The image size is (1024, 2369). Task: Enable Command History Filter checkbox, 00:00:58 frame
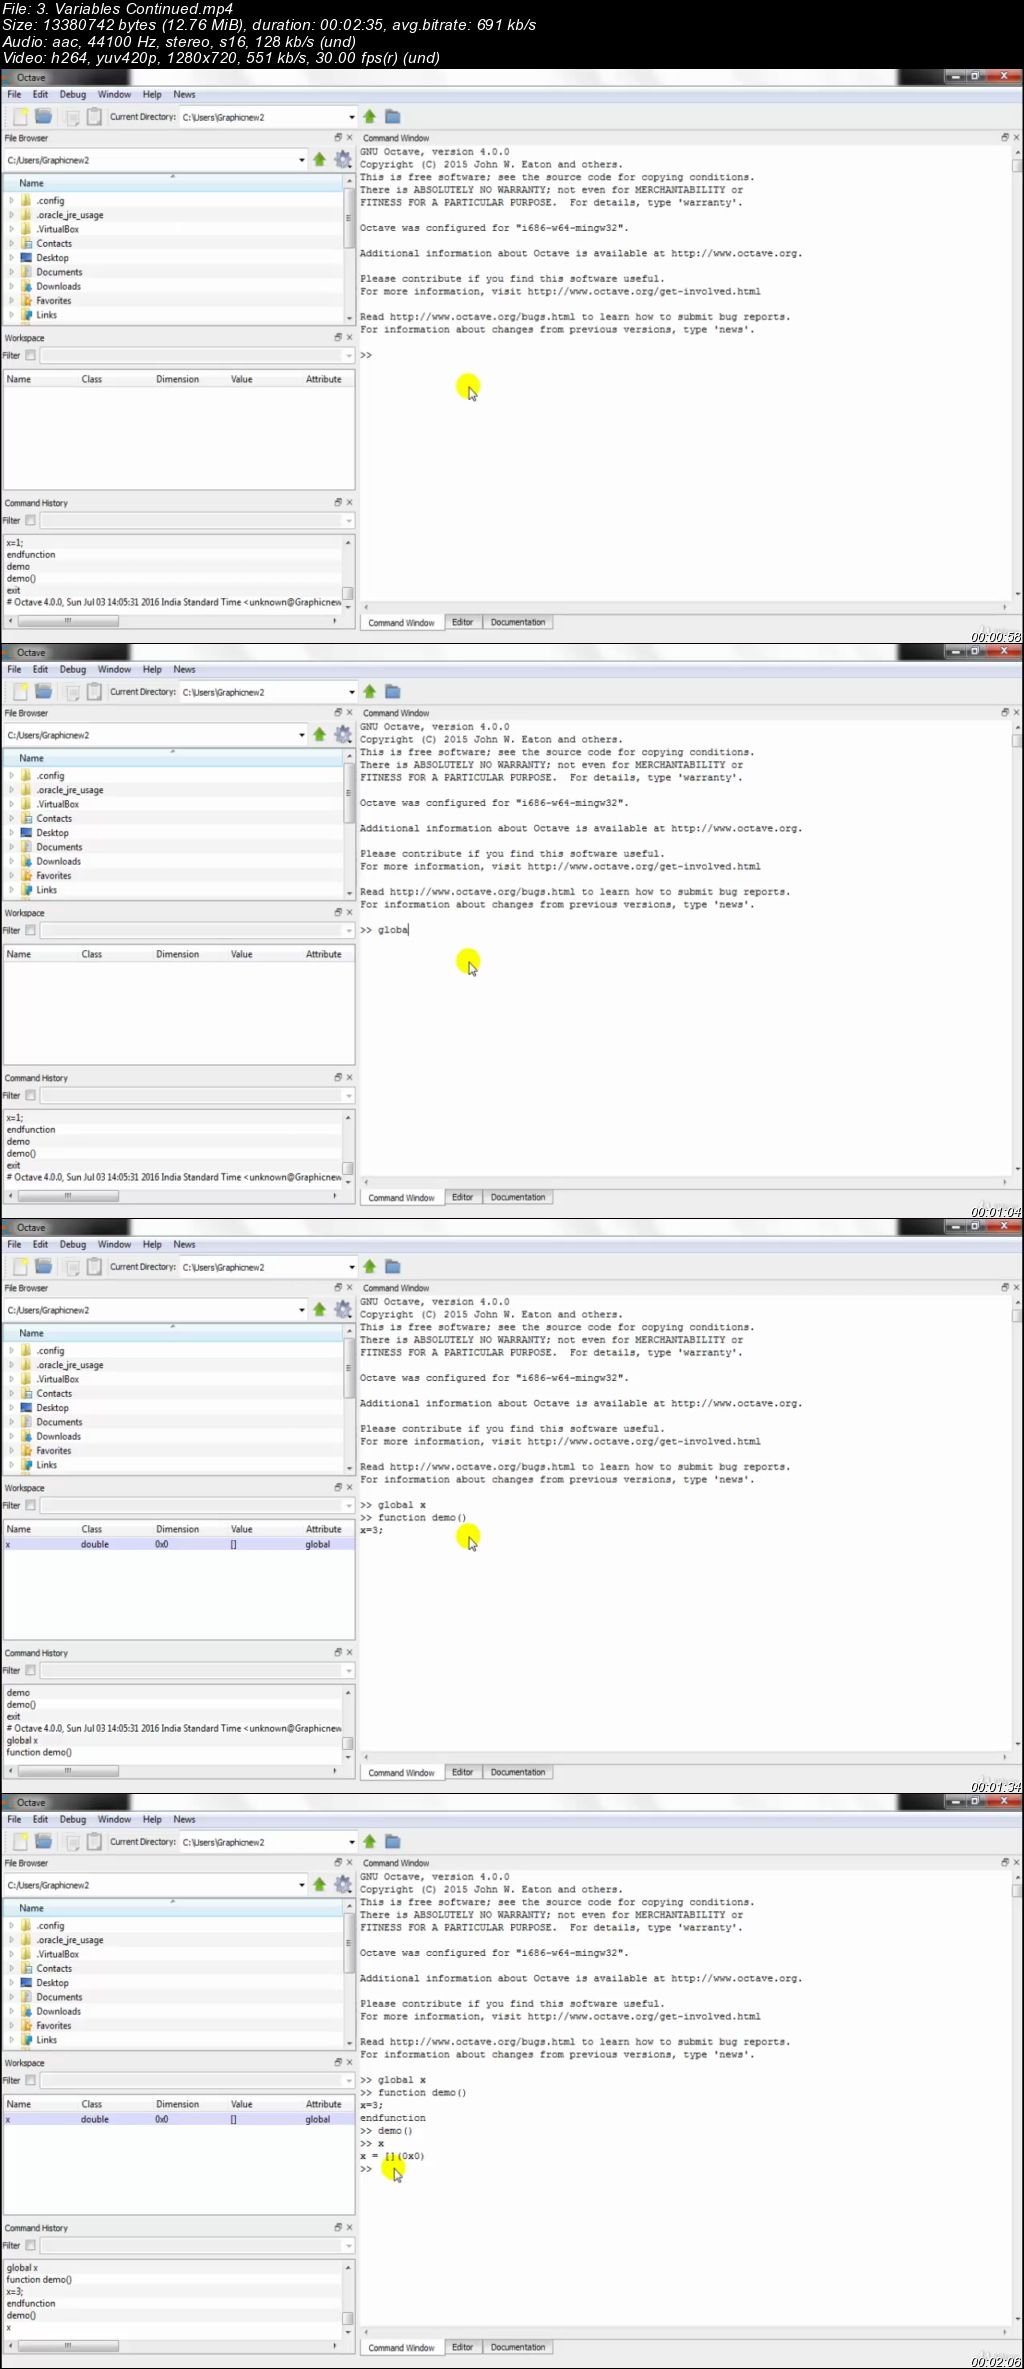pyautogui.click(x=30, y=520)
